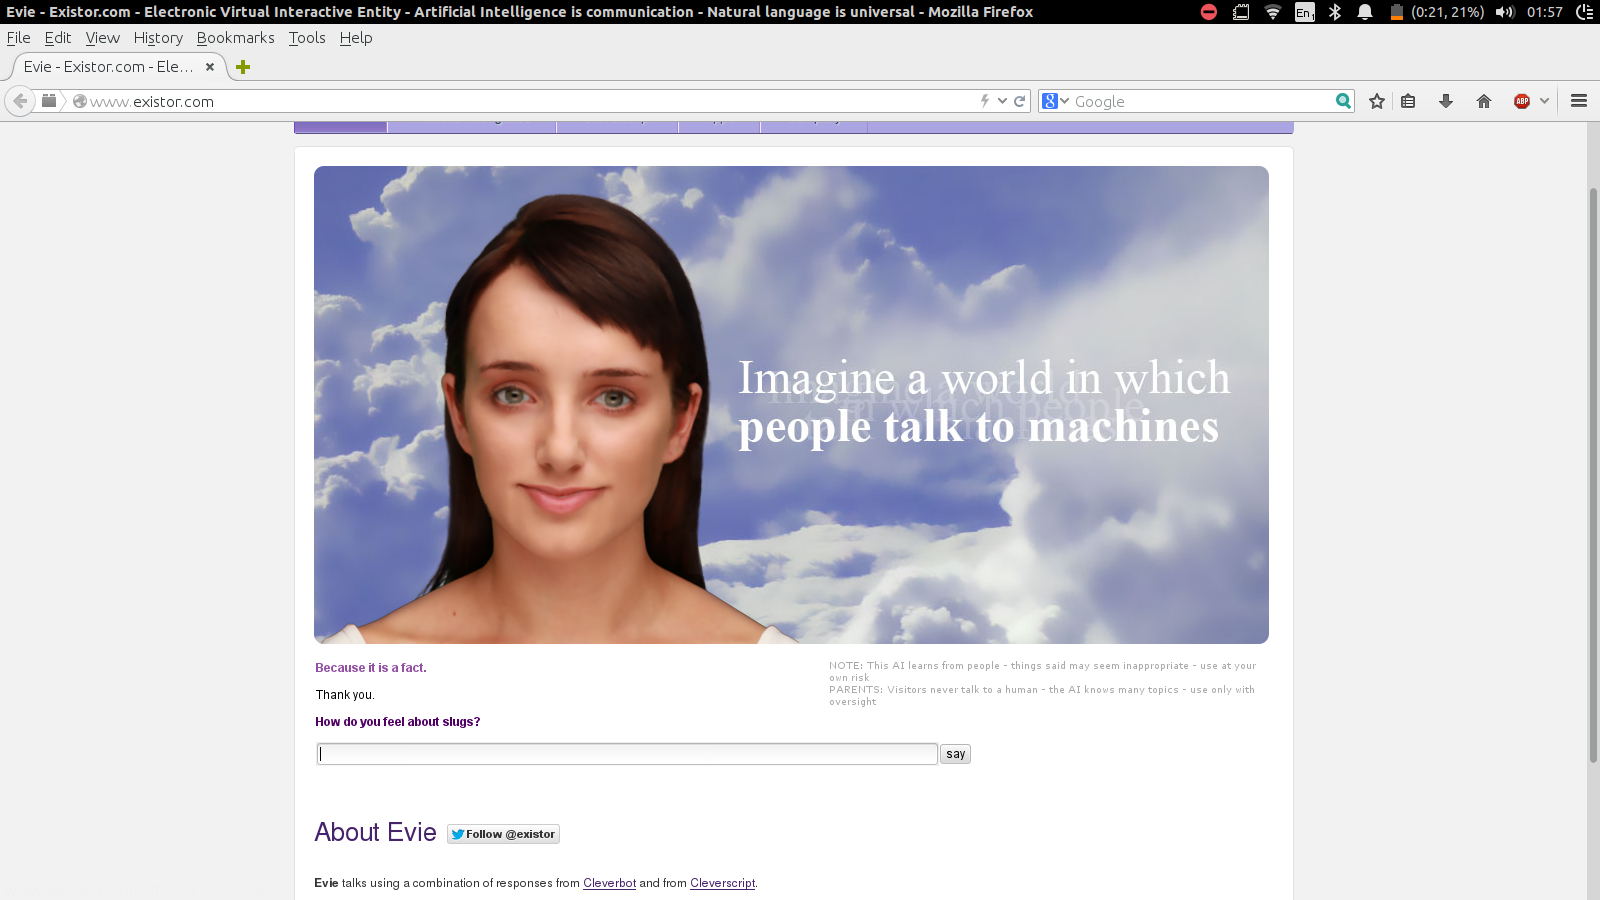Image resolution: width=1600 pixels, height=900 pixels.
Task: Click the Follow @existor Twitter button
Action: coord(503,834)
